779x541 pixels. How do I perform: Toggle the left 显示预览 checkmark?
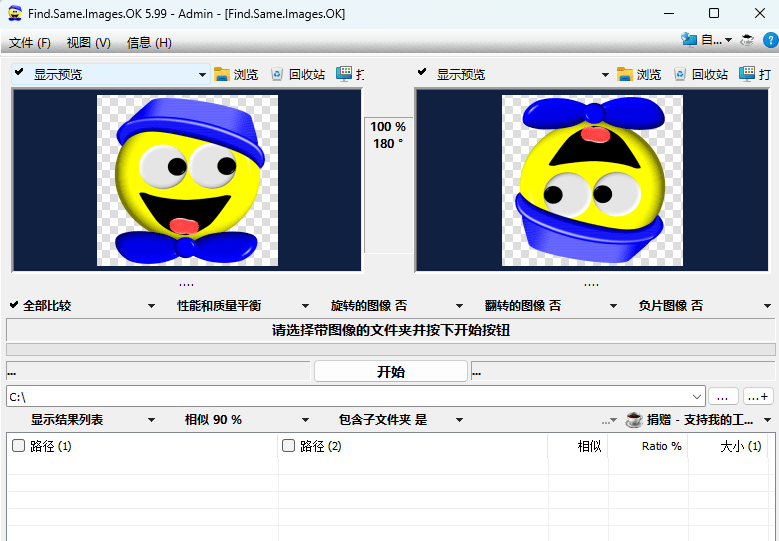point(19,73)
